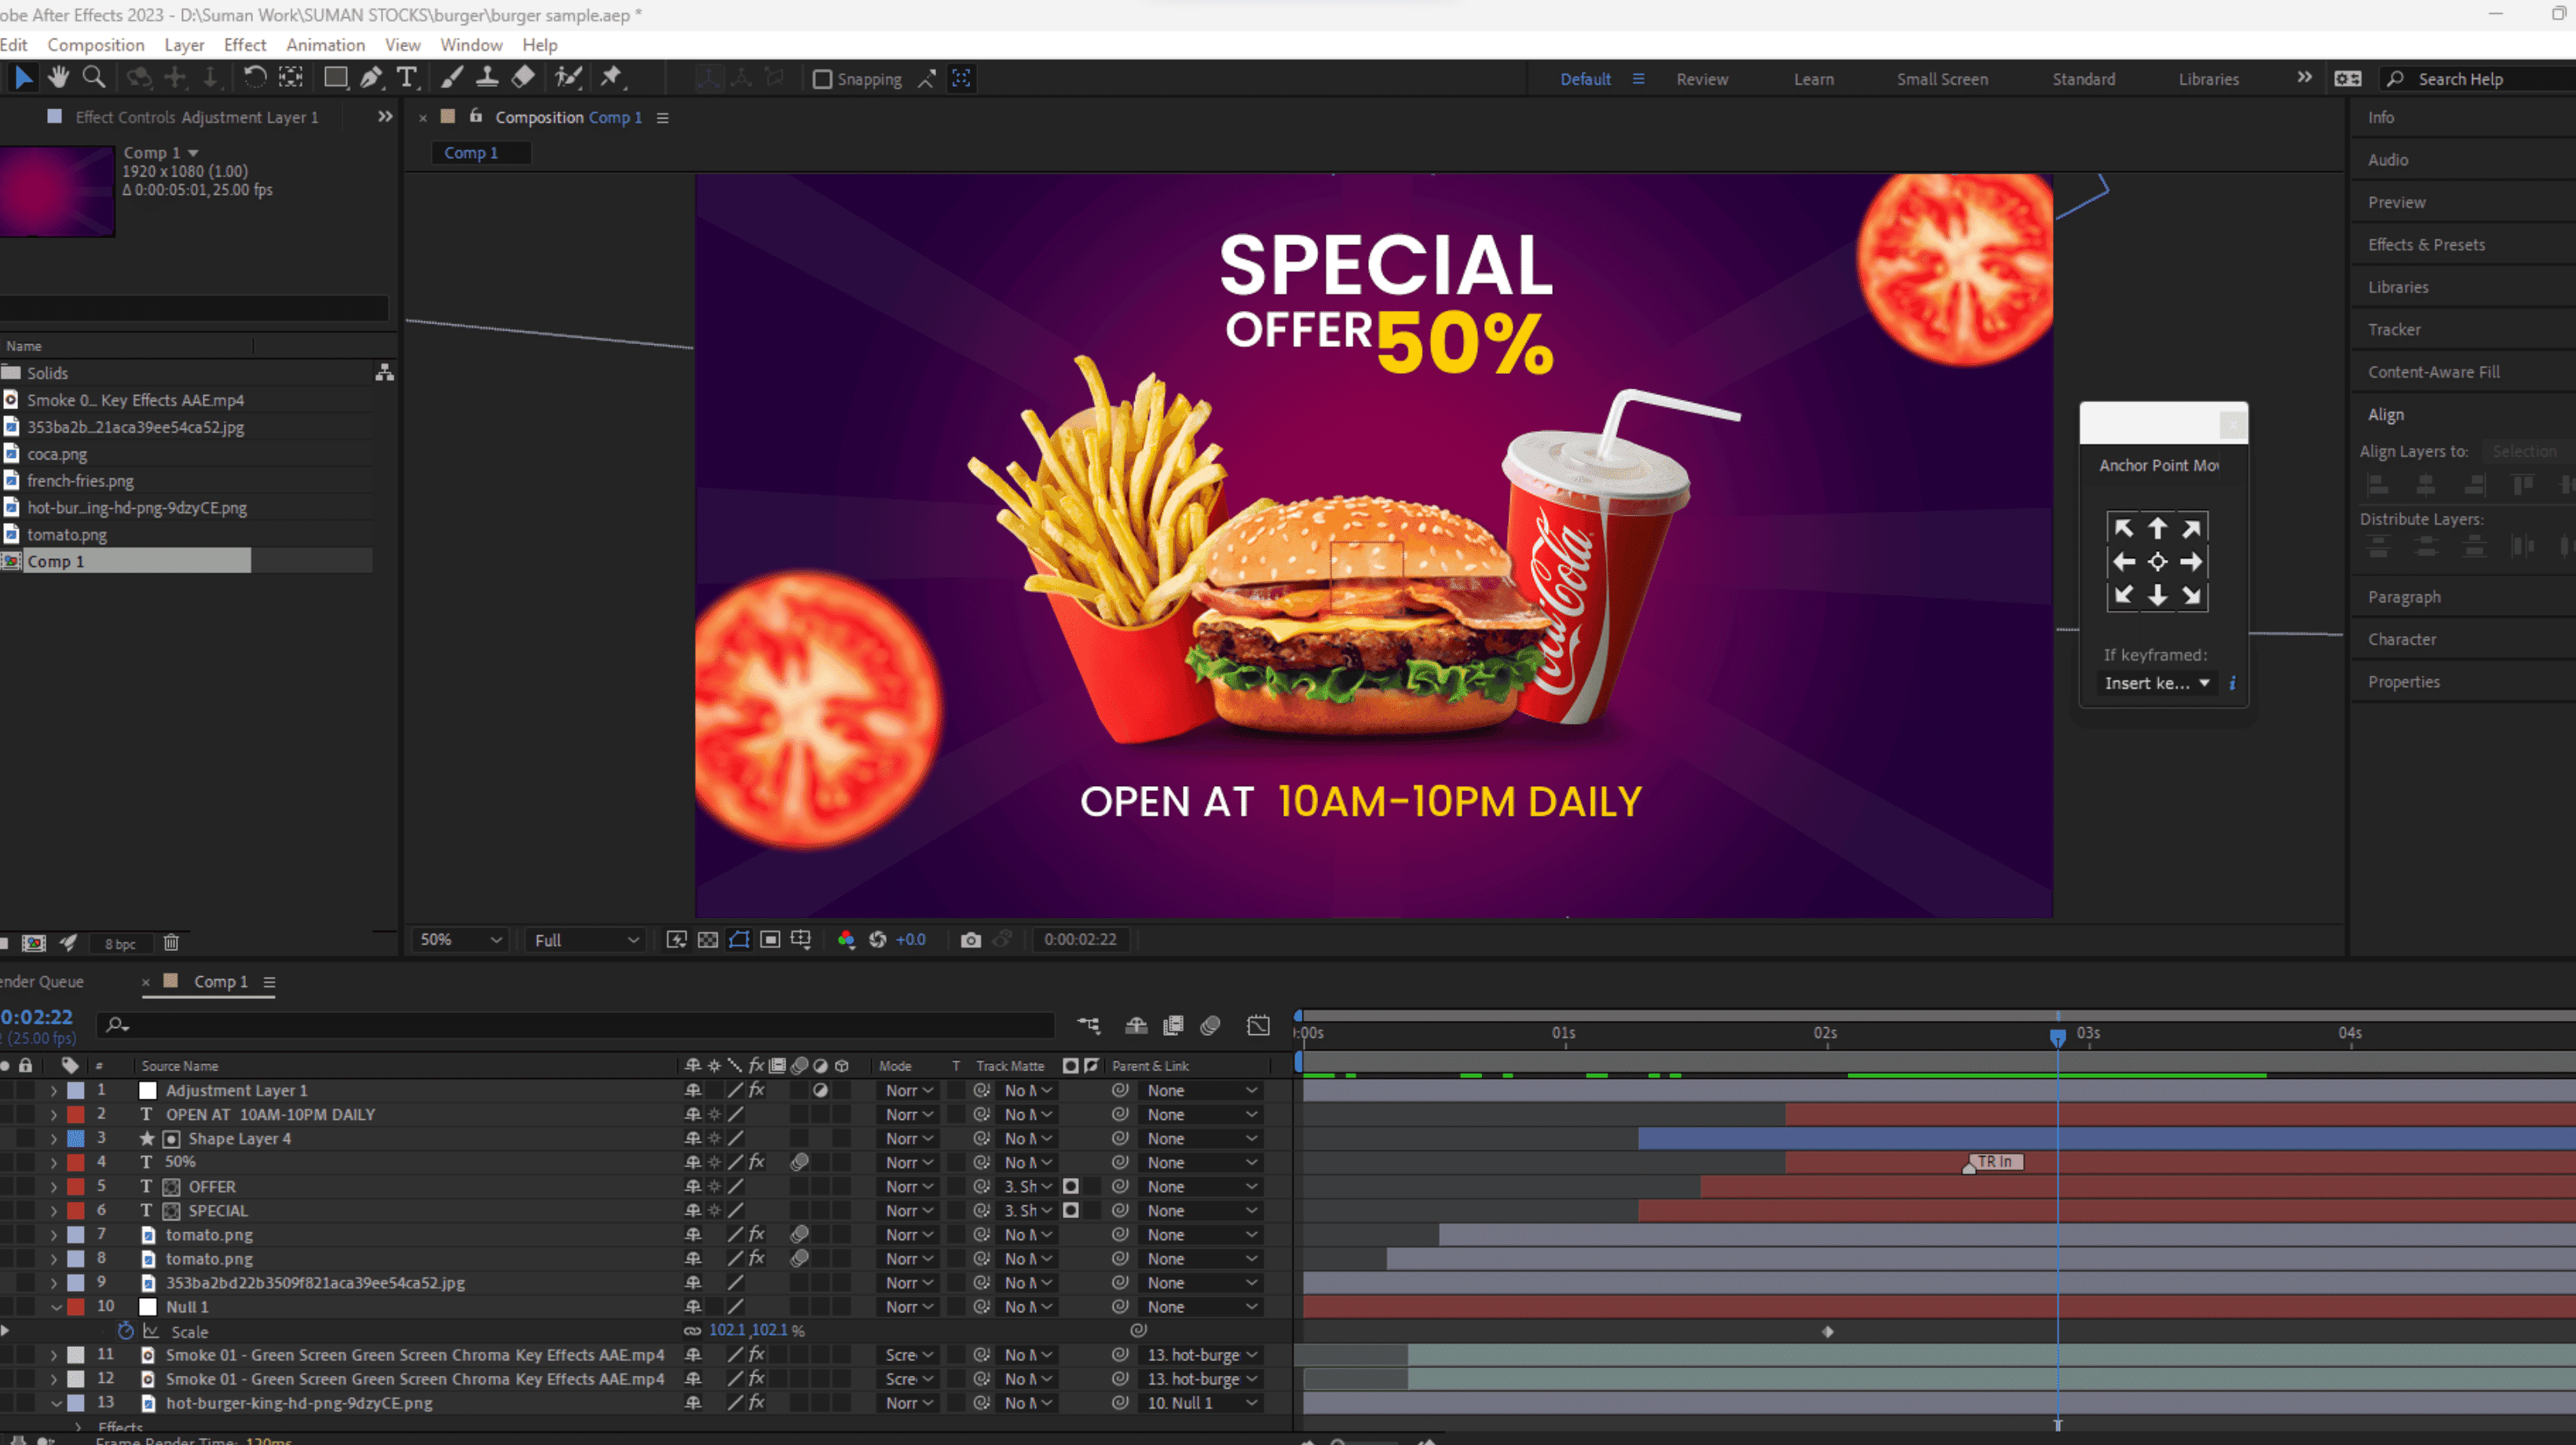Select the Eraser tool
The height and width of the screenshot is (1445, 2576).
[523, 77]
